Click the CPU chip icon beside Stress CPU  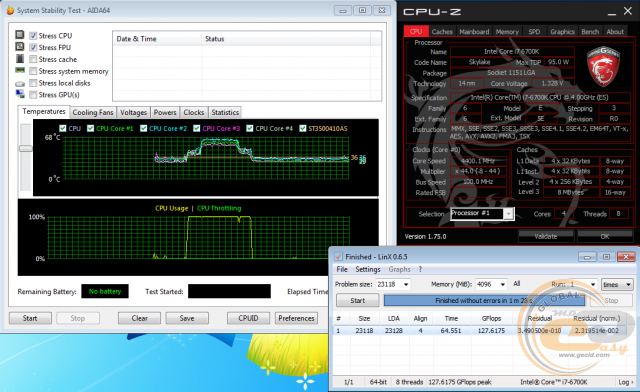20,35
